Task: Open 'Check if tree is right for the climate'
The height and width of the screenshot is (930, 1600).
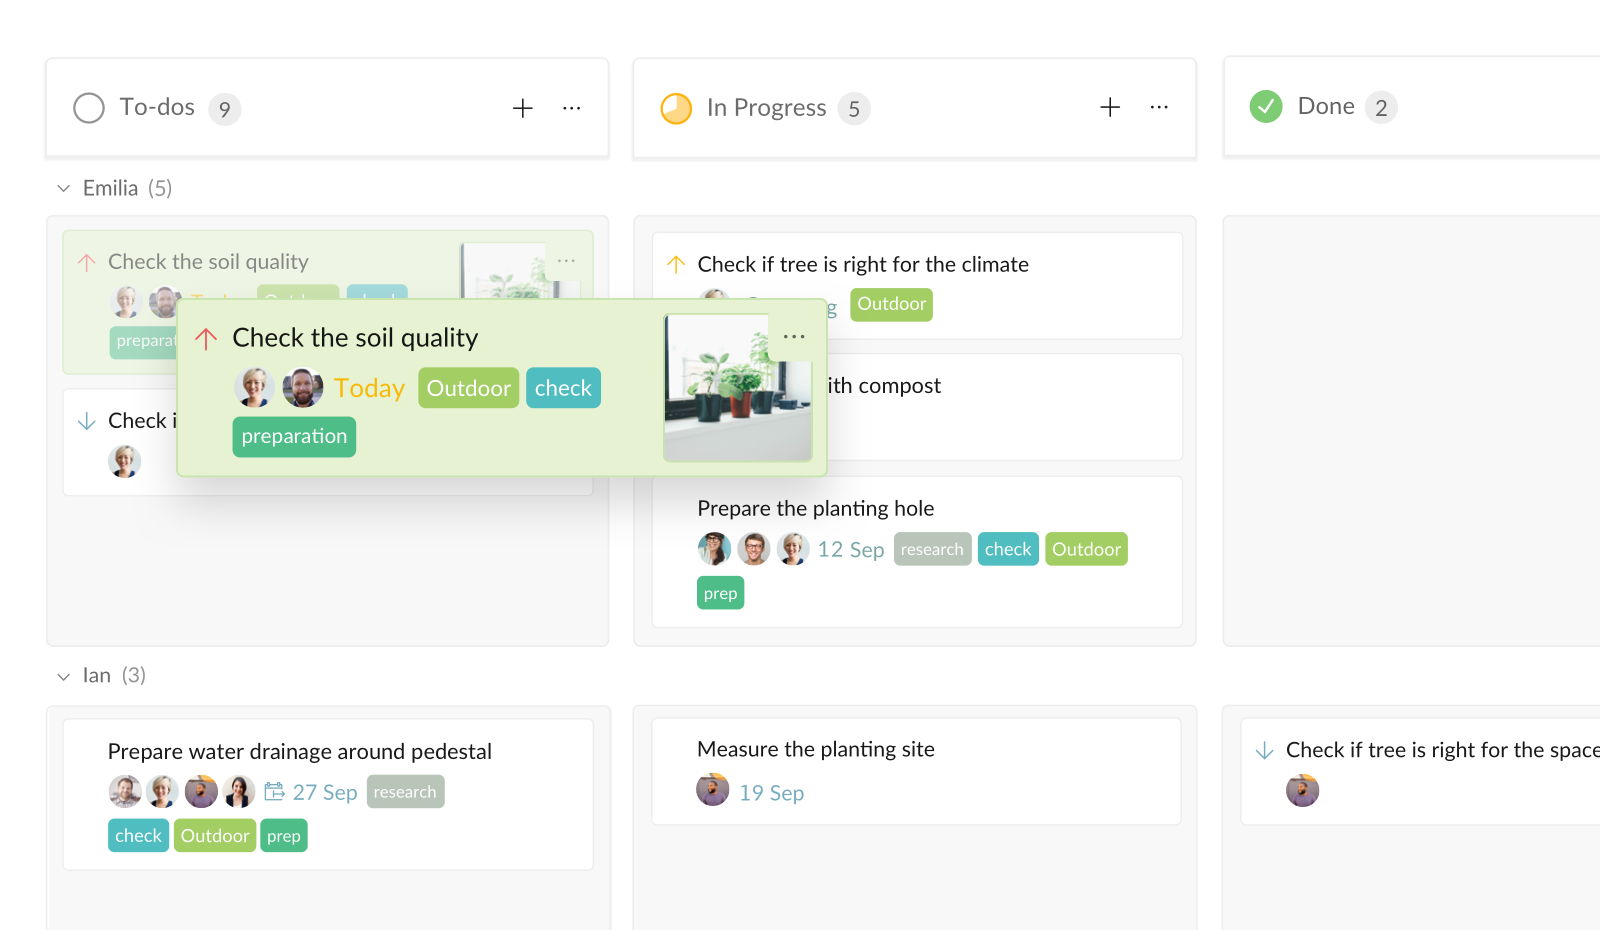Action: tap(863, 264)
